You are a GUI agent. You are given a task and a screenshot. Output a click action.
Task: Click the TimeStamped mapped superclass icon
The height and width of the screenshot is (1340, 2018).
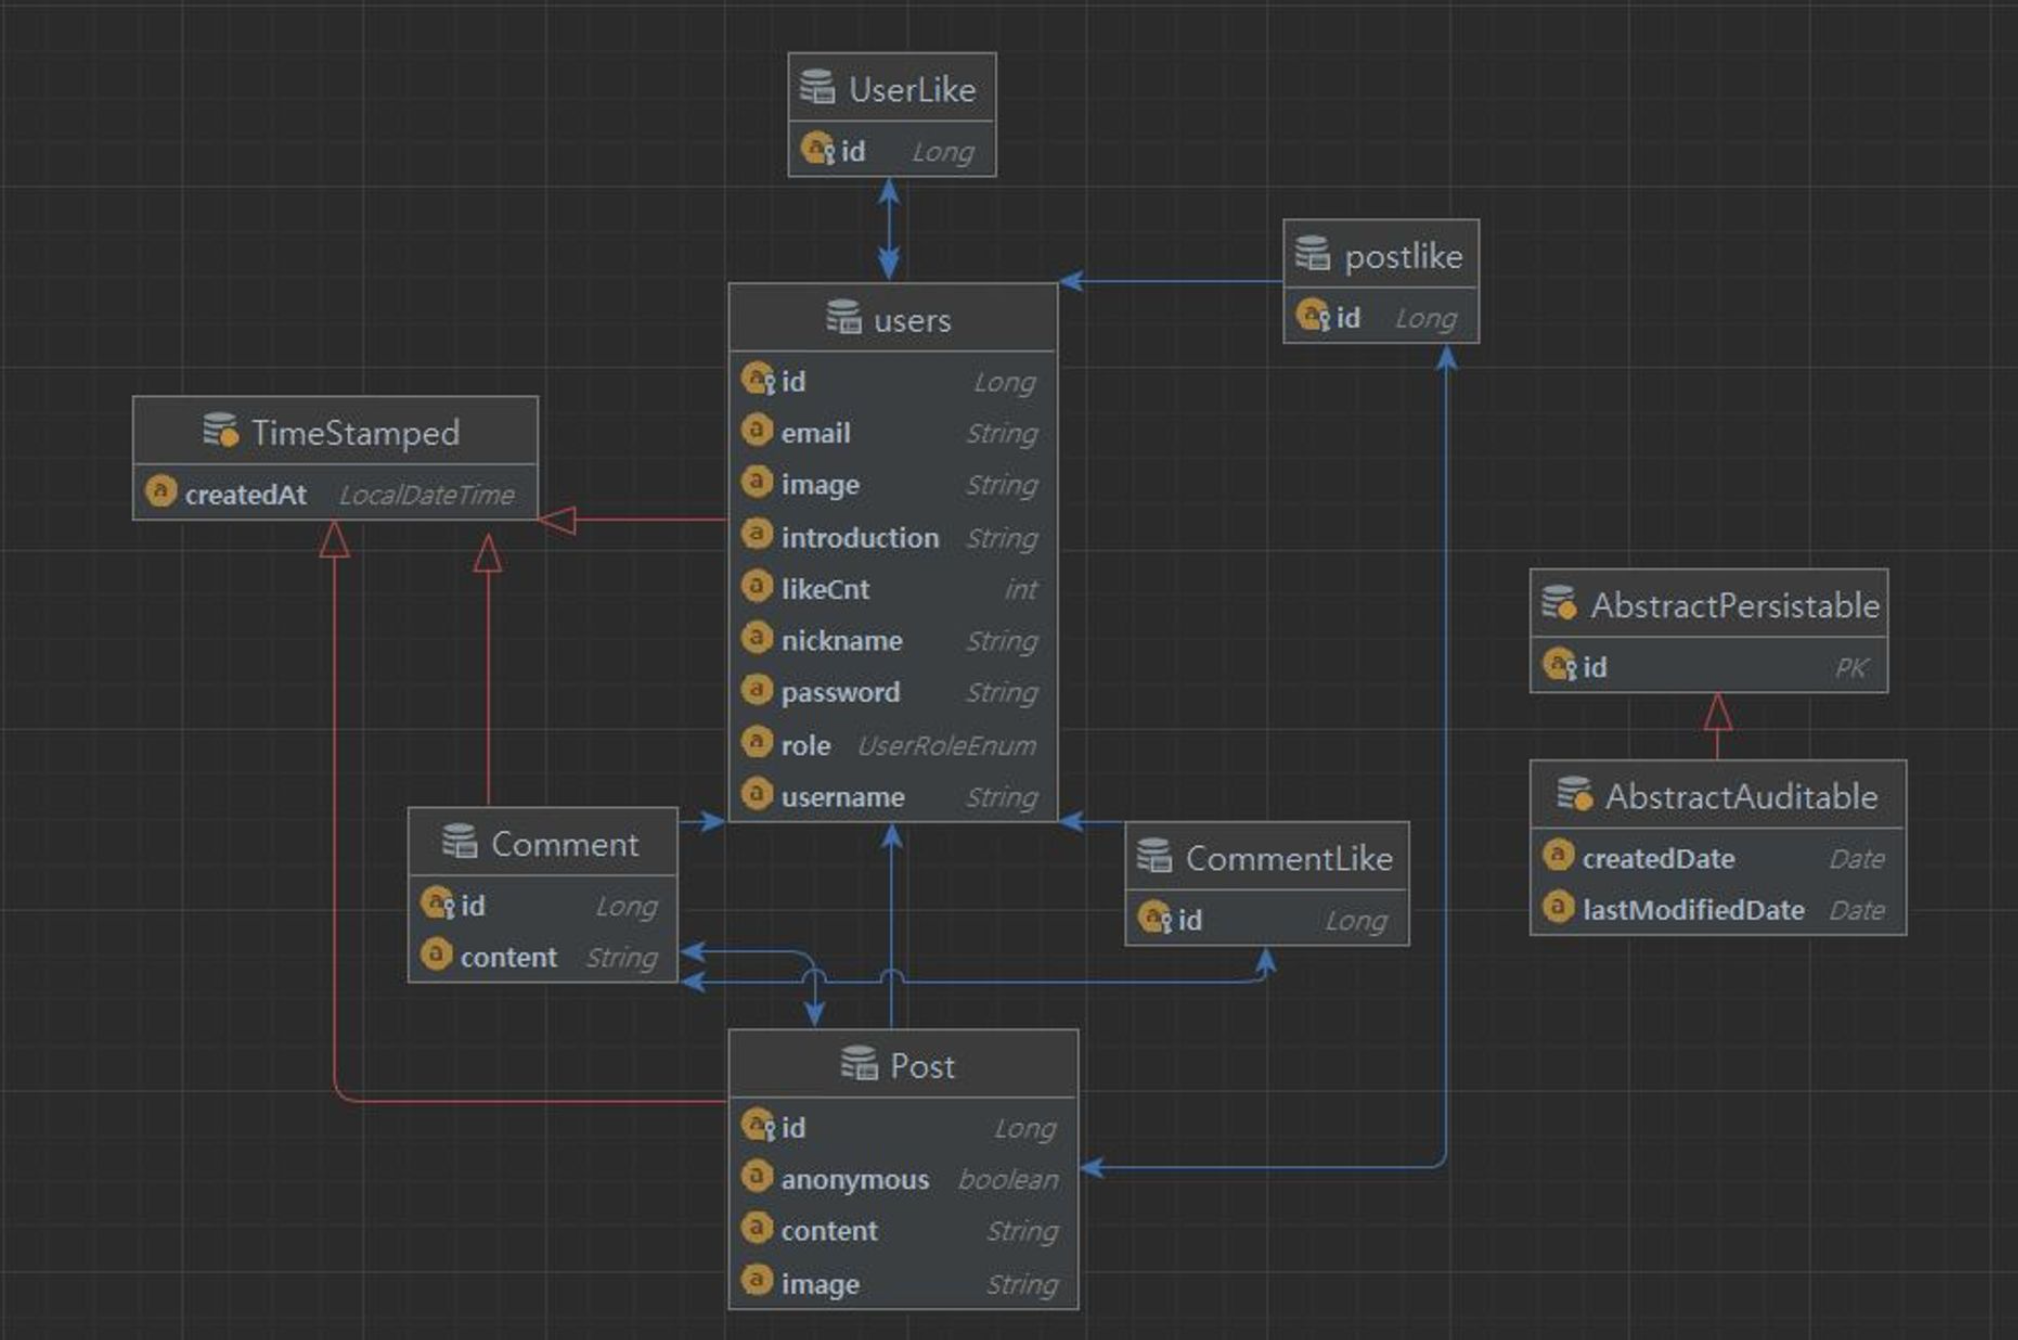(220, 431)
